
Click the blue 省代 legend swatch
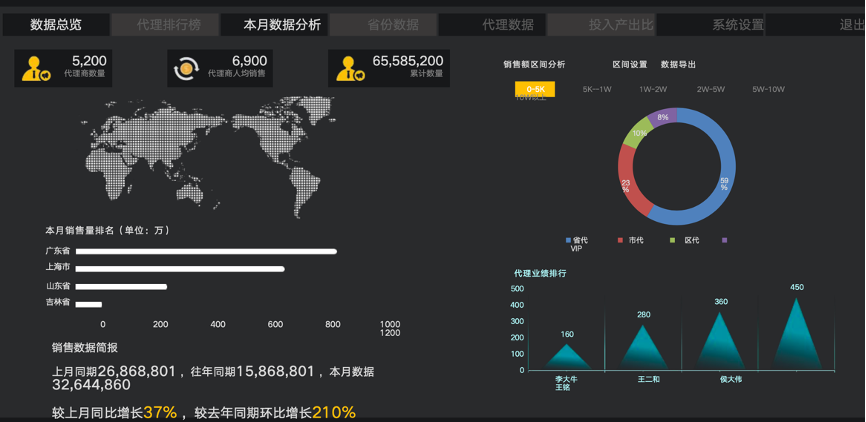(568, 240)
